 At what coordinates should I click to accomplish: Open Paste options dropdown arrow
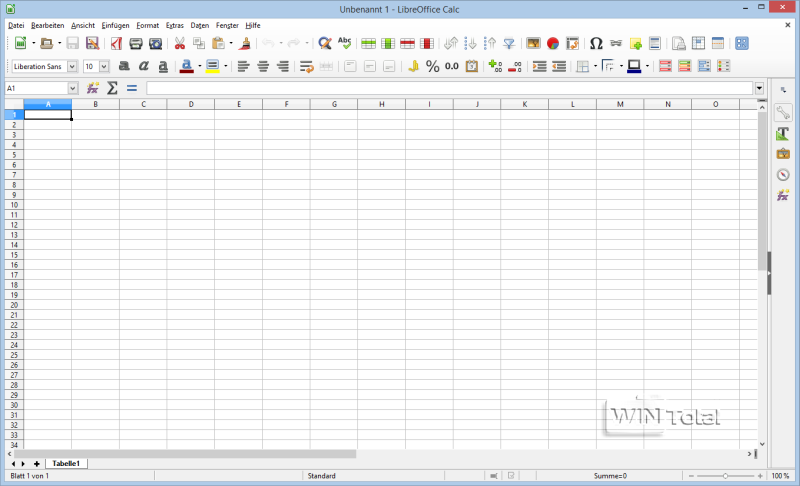[231, 43]
